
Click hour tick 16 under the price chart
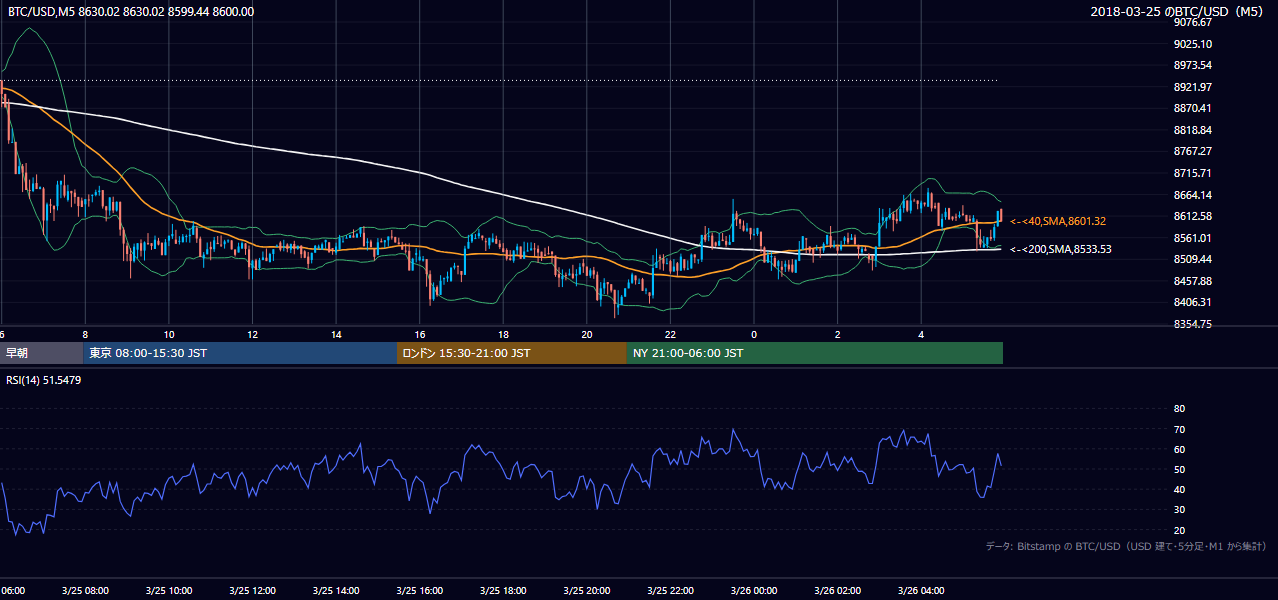[420, 335]
